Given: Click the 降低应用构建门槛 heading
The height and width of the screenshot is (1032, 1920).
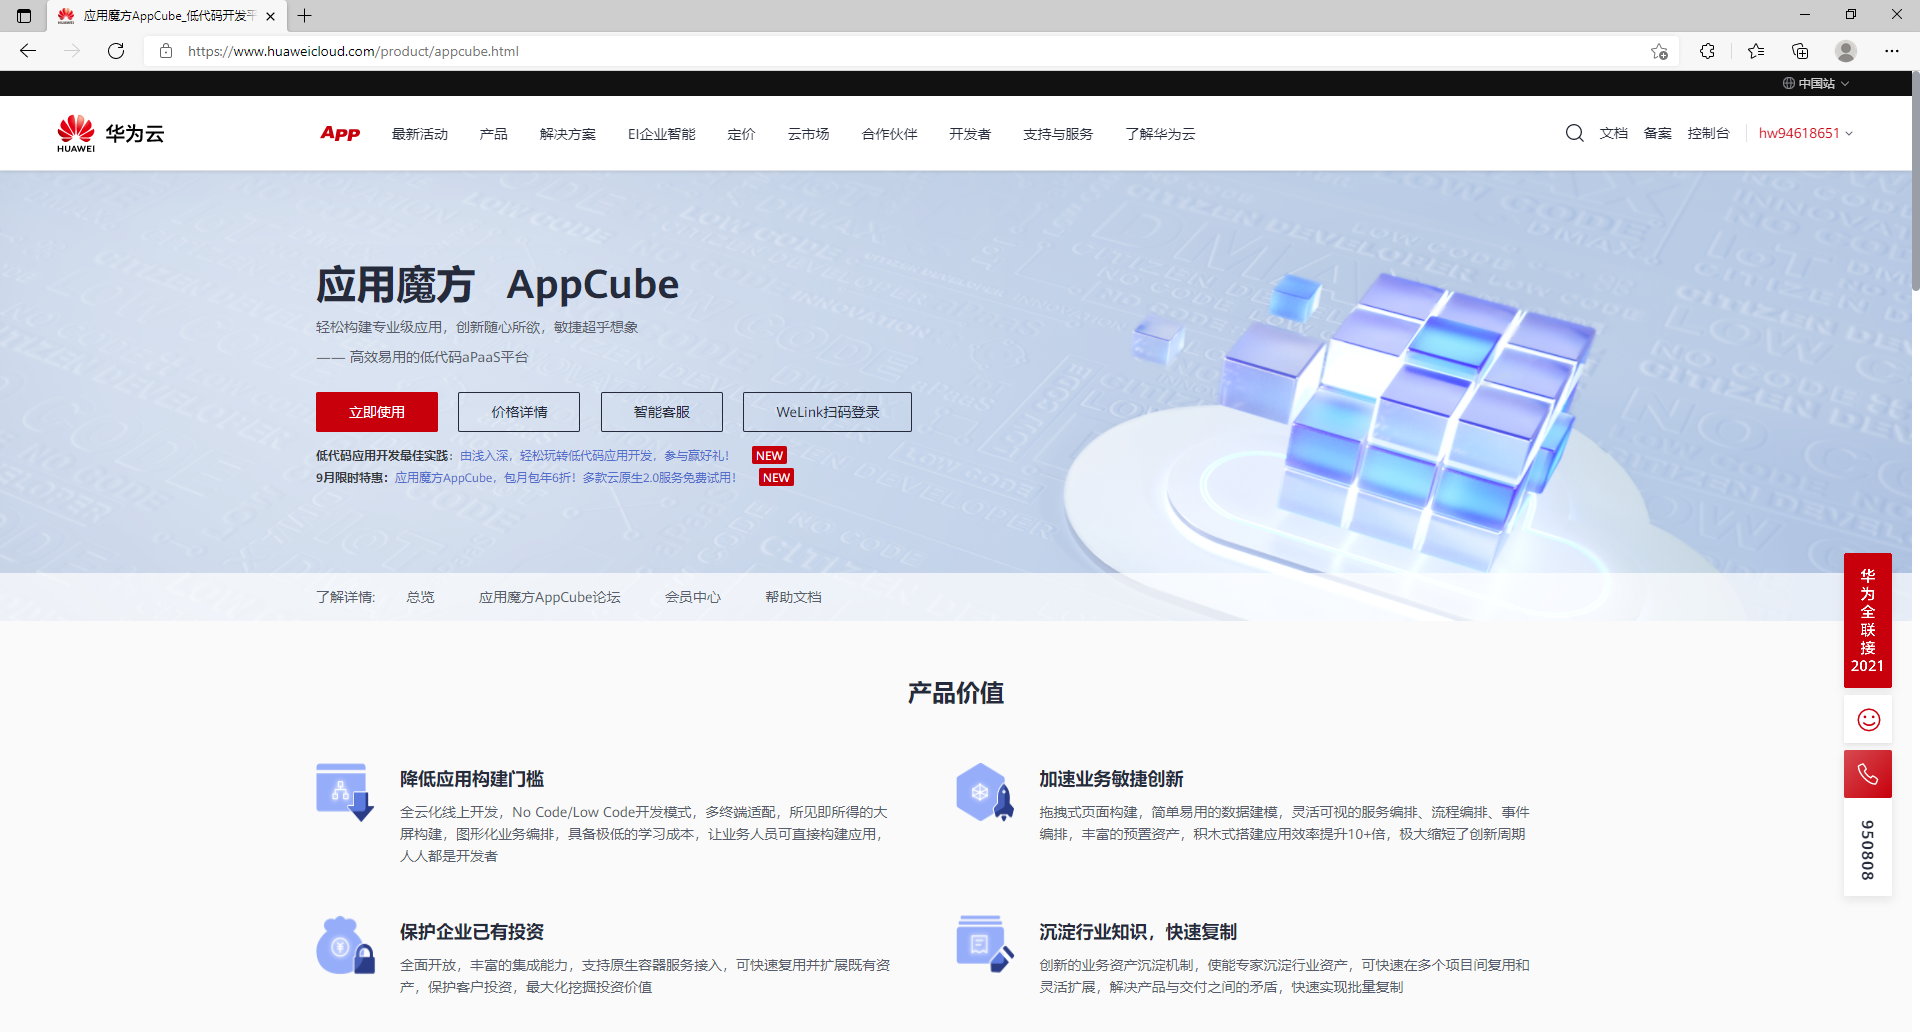Looking at the screenshot, I should pyautogui.click(x=472, y=779).
